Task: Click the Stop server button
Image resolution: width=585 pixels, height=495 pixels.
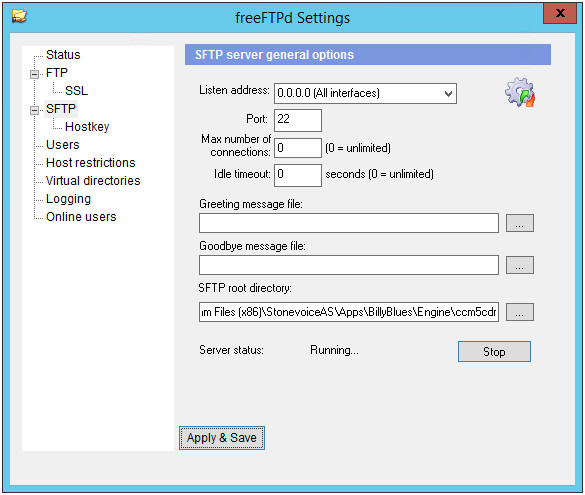Action: click(x=494, y=351)
